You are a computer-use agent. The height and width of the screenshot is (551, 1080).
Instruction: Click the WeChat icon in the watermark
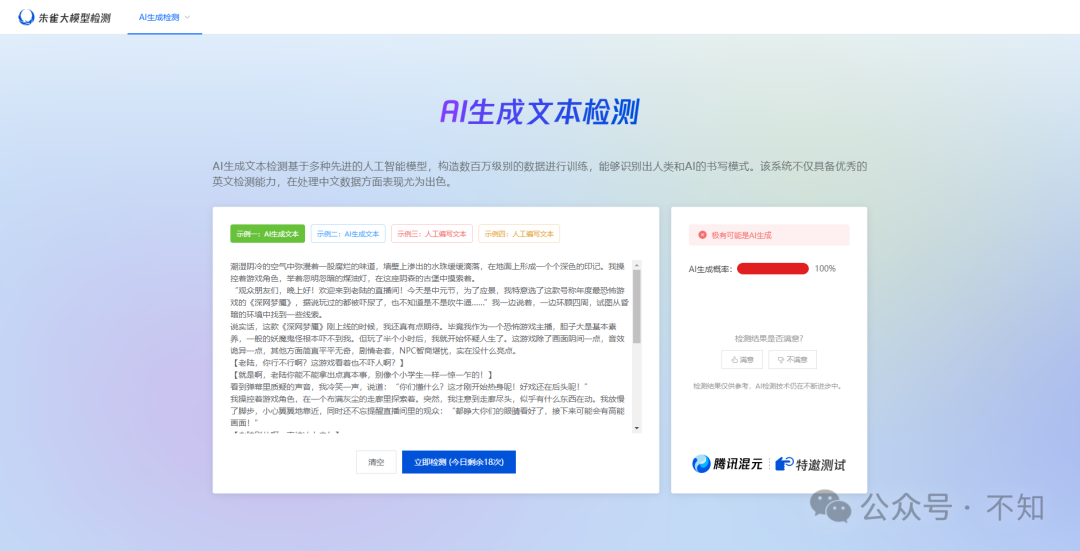(x=831, y=506)
